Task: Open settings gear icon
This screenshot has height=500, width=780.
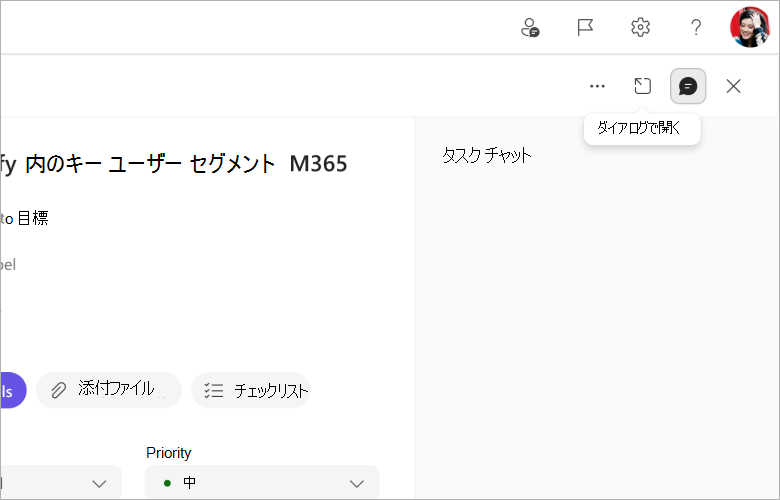Action: point(640,27)
